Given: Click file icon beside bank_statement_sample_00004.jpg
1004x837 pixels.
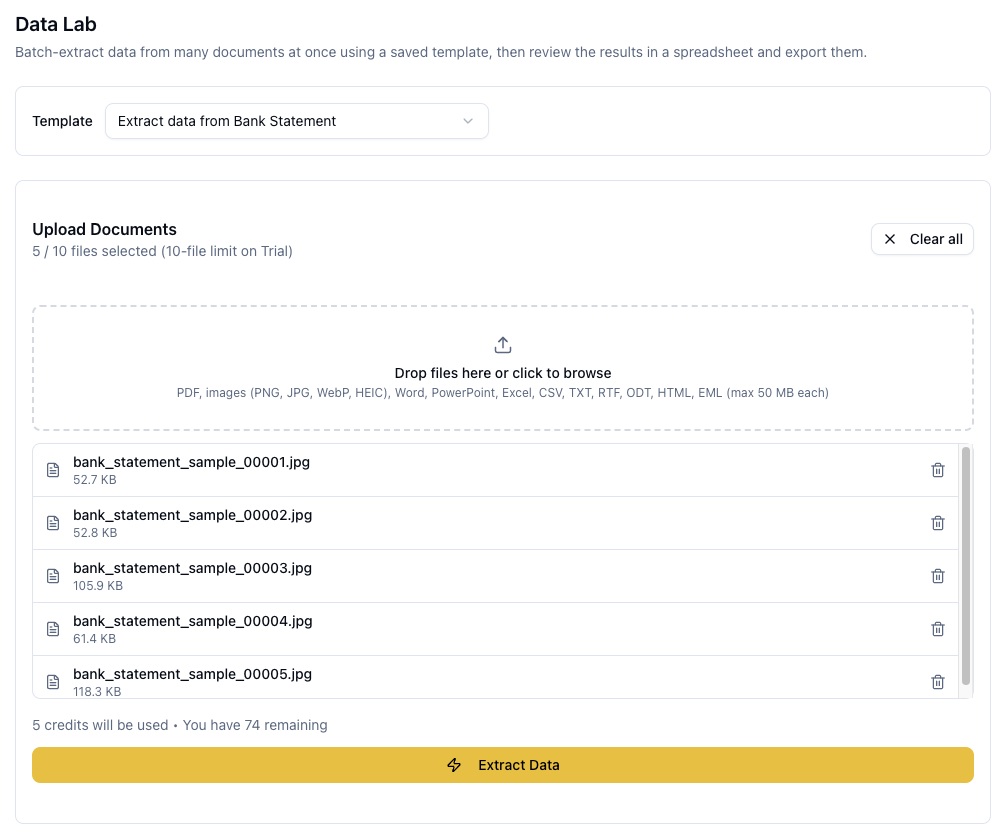Looking at the screenshot, I should click(x=53, y=629).
